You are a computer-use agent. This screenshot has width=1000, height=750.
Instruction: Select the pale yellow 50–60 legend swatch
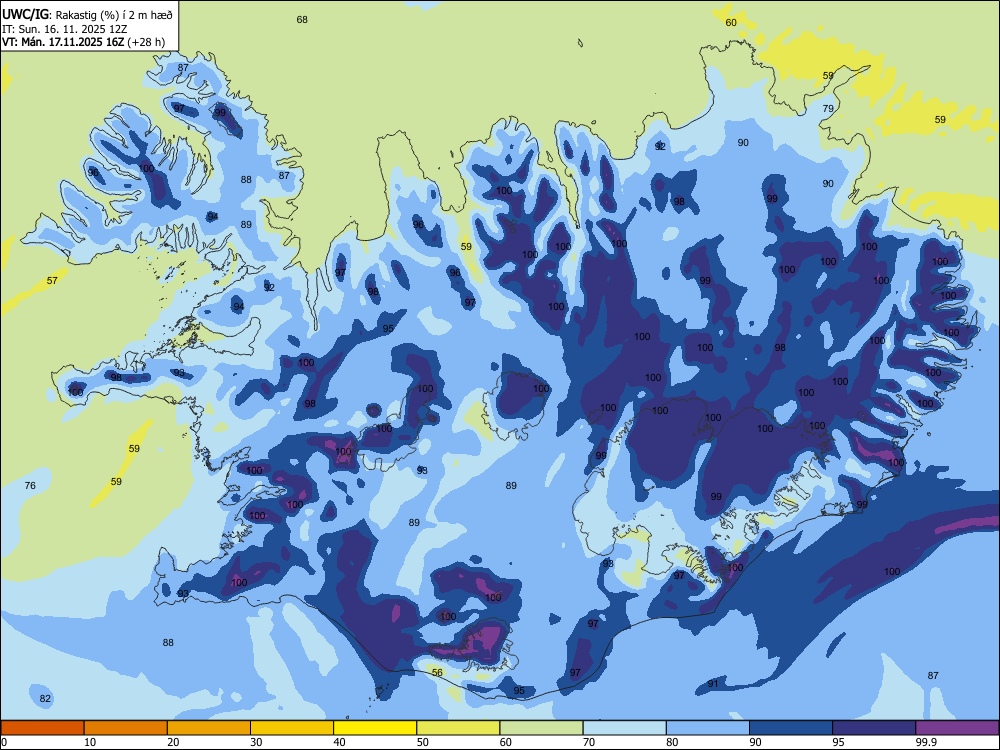click(x=458, y=728)
